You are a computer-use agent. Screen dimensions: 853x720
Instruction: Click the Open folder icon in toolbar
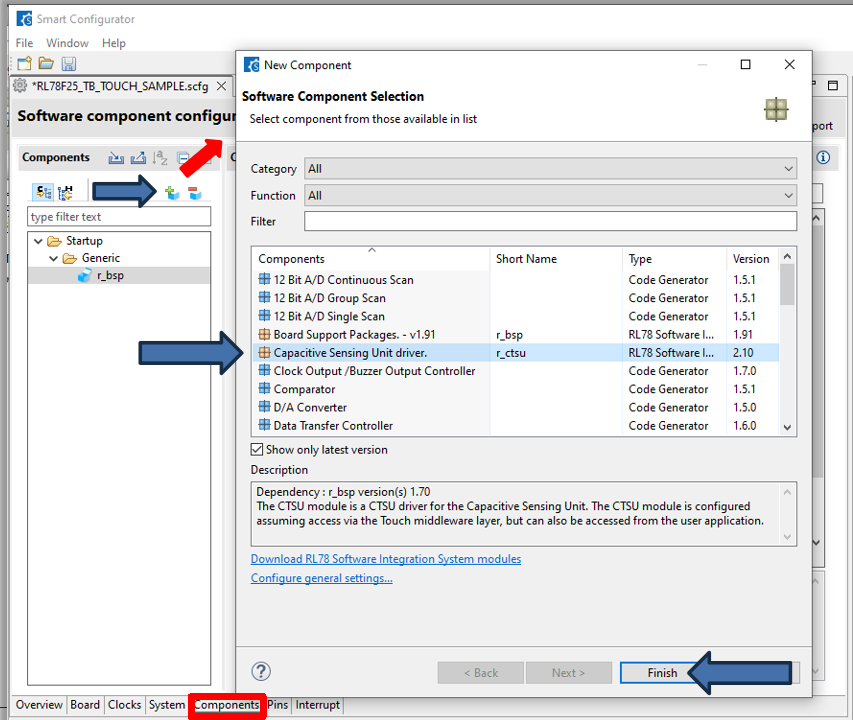click(x=46, y=64)
